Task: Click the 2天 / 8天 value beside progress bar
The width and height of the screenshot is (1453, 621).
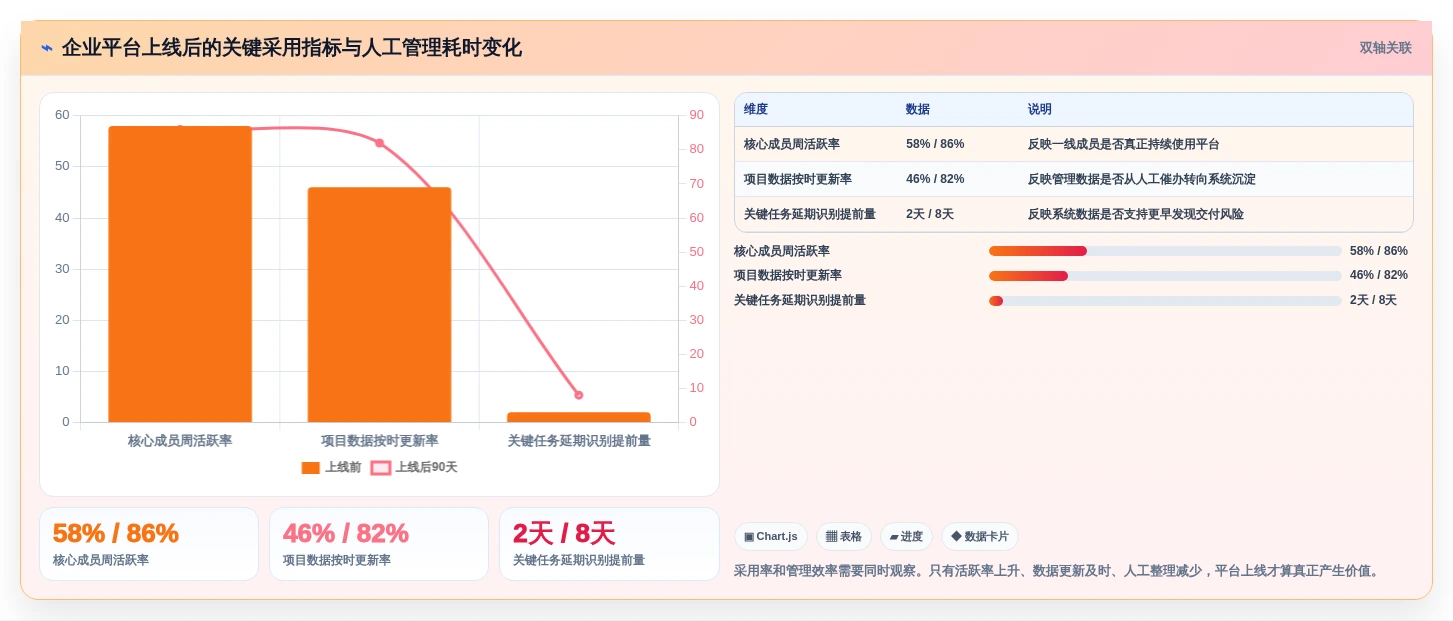Action: (1373, 300)
